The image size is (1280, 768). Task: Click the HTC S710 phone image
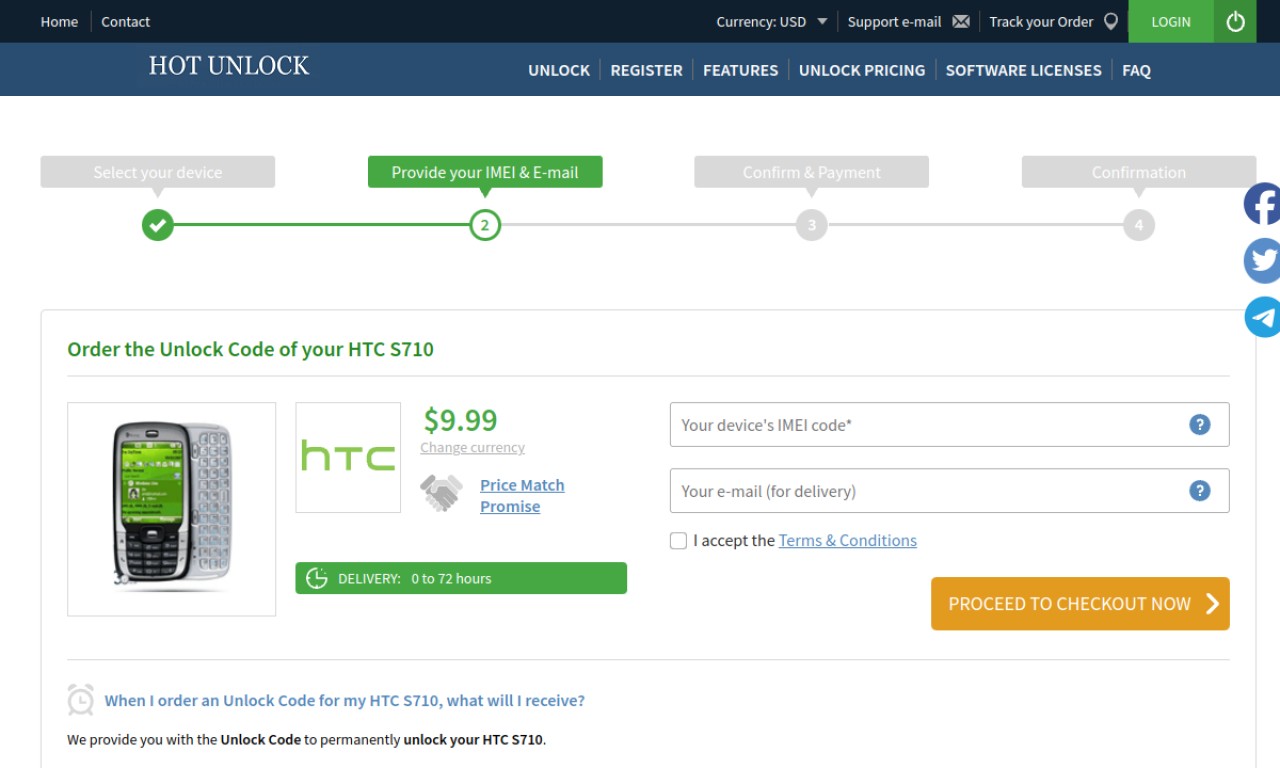171,509
